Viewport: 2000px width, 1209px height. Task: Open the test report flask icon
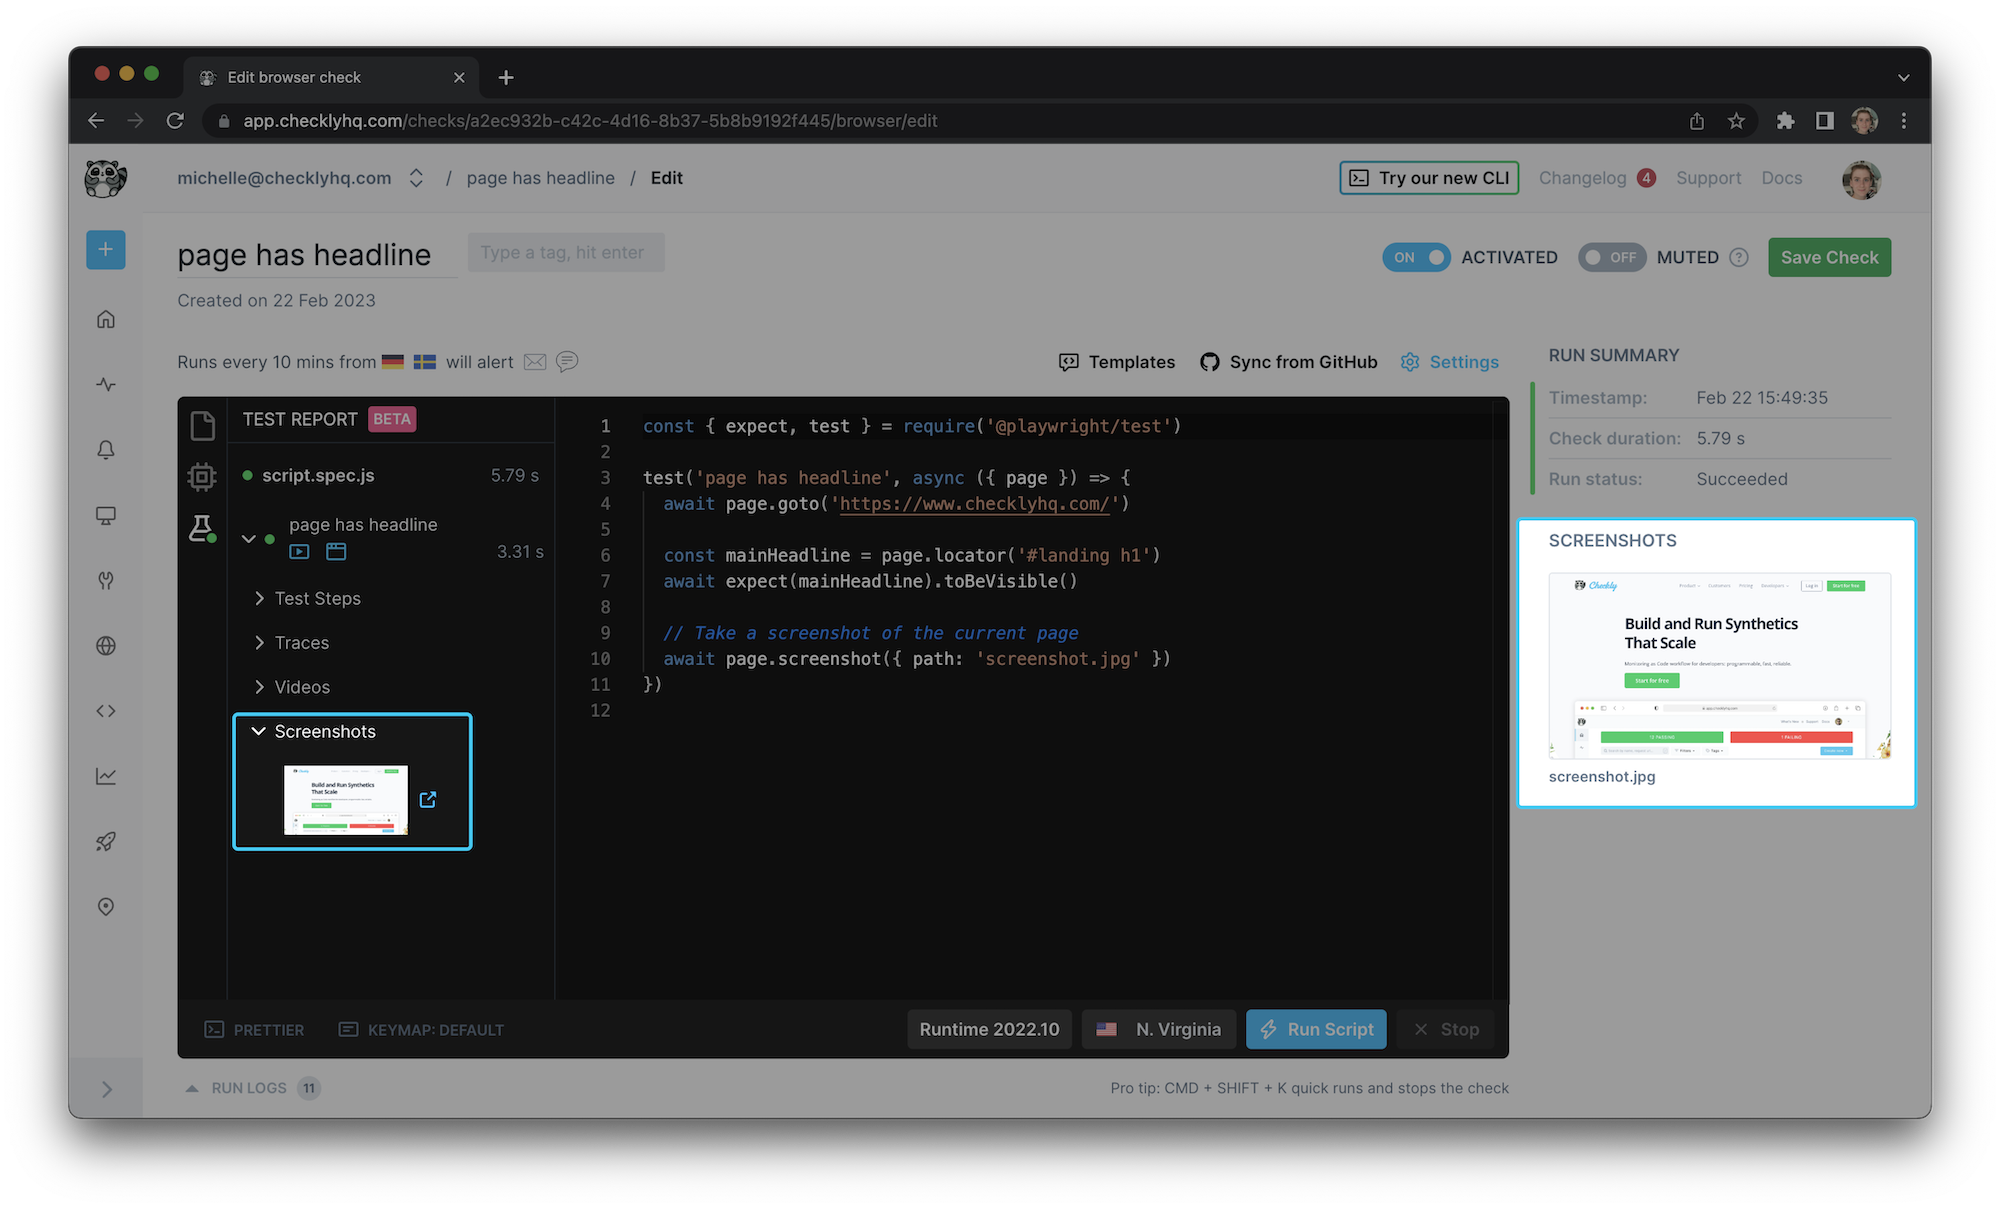coord(202,528)
